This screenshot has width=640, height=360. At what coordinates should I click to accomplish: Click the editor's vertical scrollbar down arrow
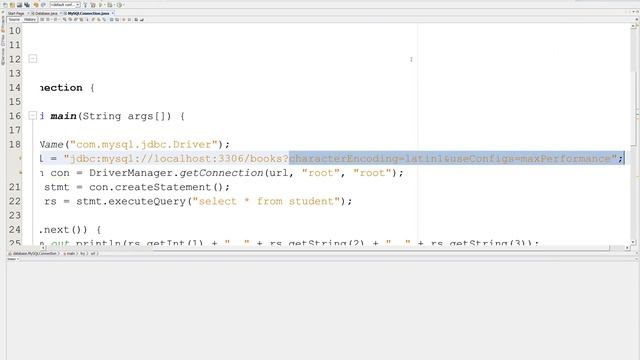click(634, 242)
